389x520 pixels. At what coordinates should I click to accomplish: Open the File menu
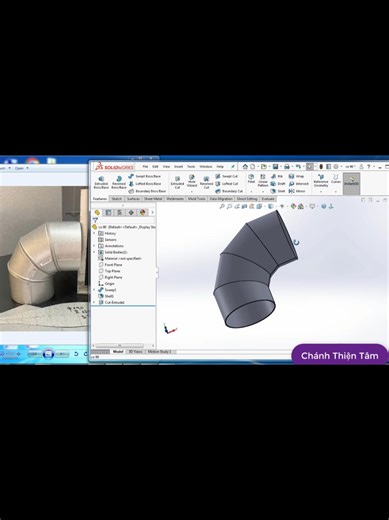click(145, 166)
